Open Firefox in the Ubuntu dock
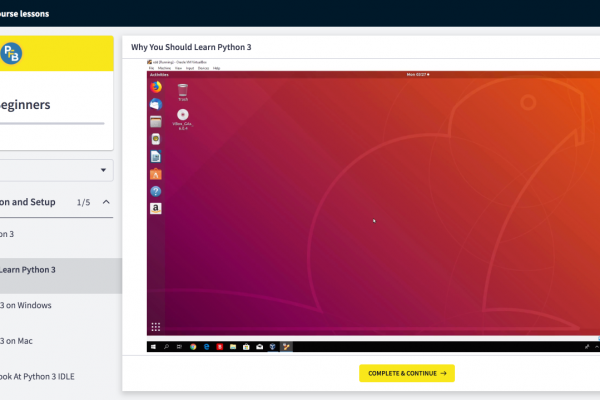The height and width of the screenshot is (400, 600). pyautogui.click(x=156, y=87)
